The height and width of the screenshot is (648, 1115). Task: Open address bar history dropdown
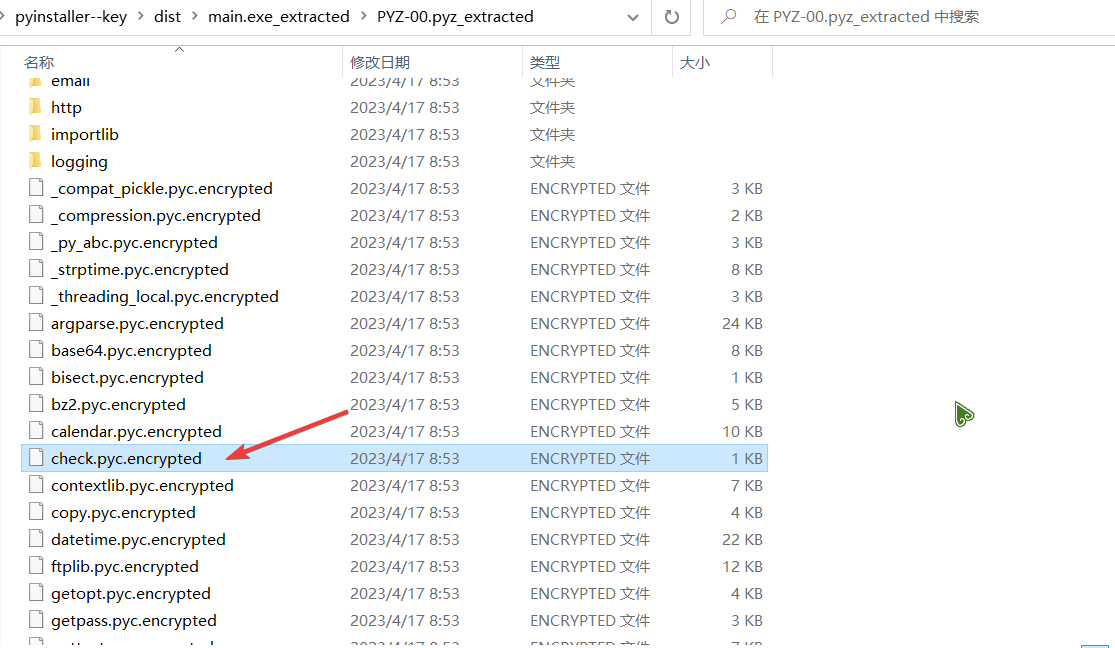632,17
